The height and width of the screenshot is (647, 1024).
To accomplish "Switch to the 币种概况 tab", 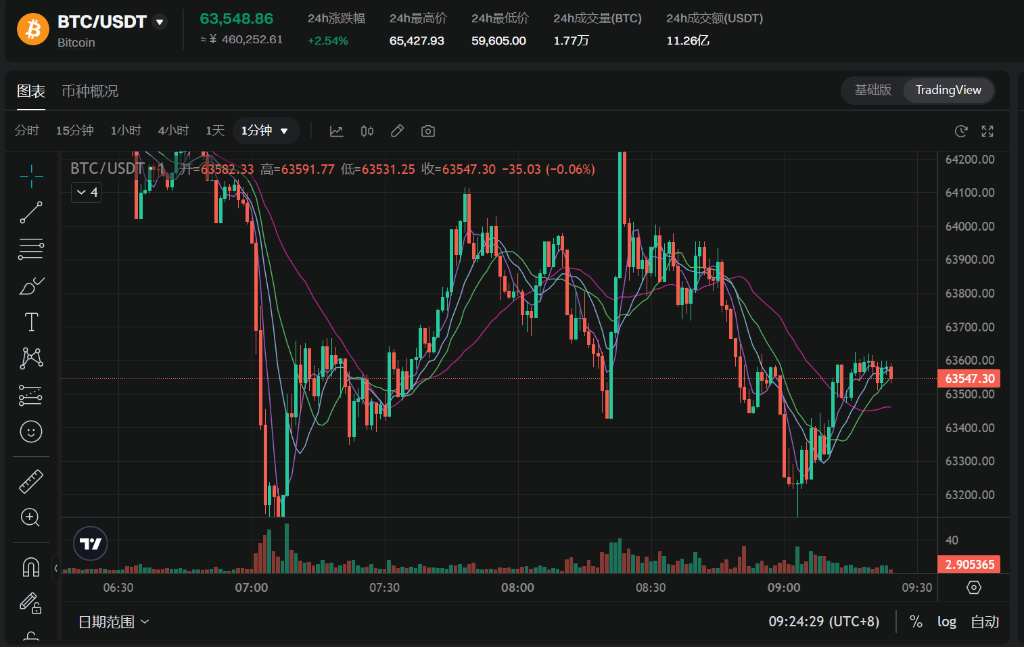I will coord(90,91).
